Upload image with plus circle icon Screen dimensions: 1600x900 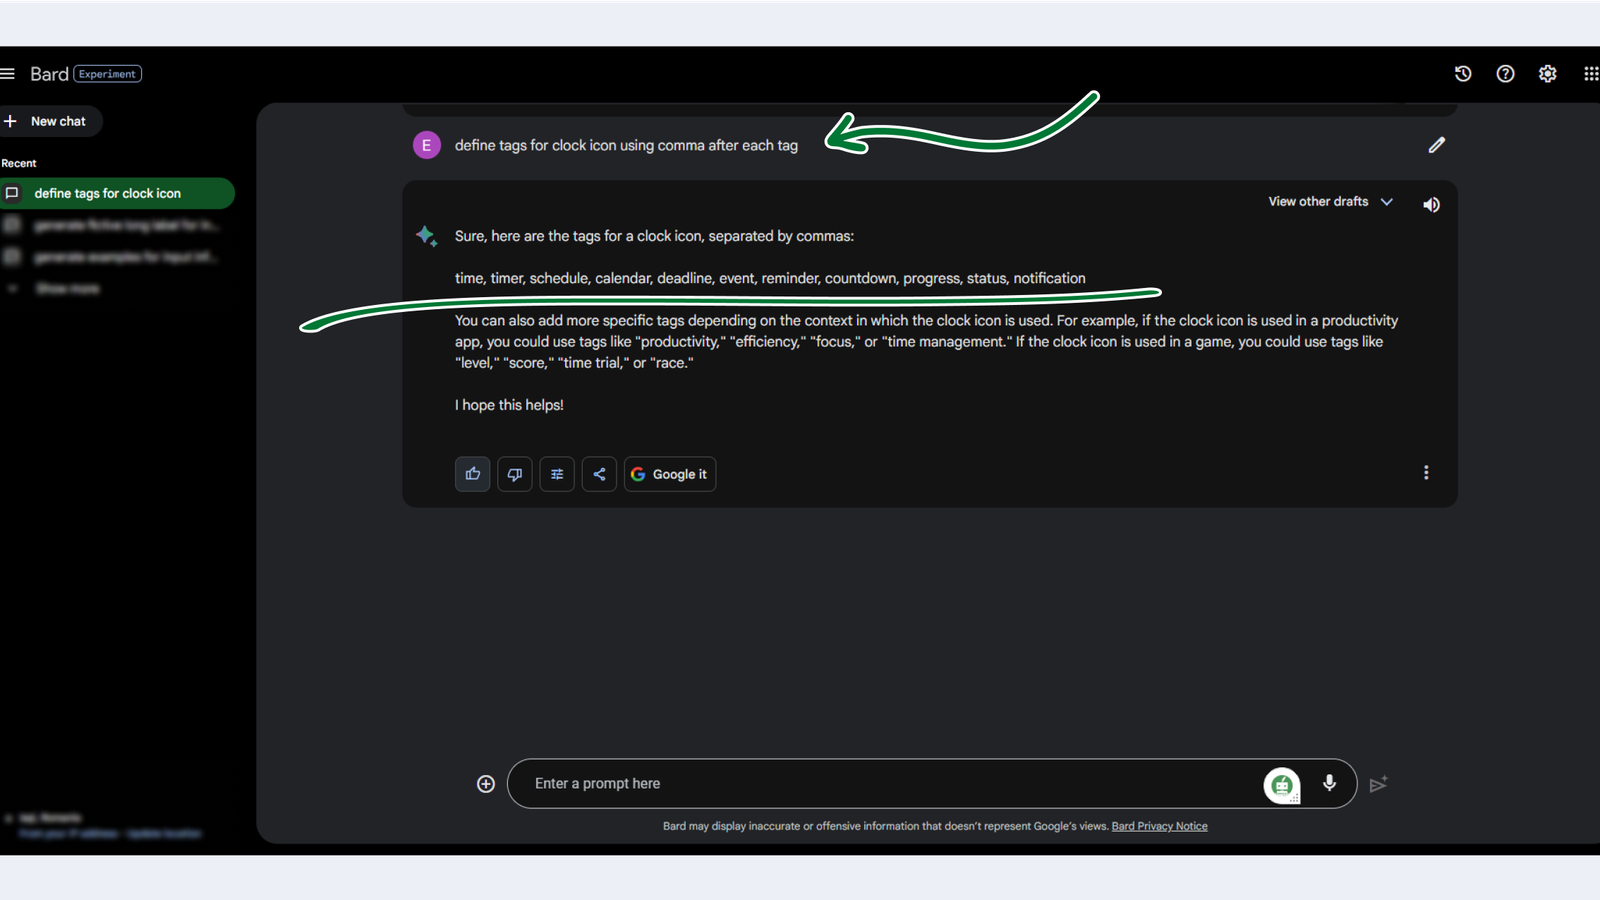click(486, 784)
